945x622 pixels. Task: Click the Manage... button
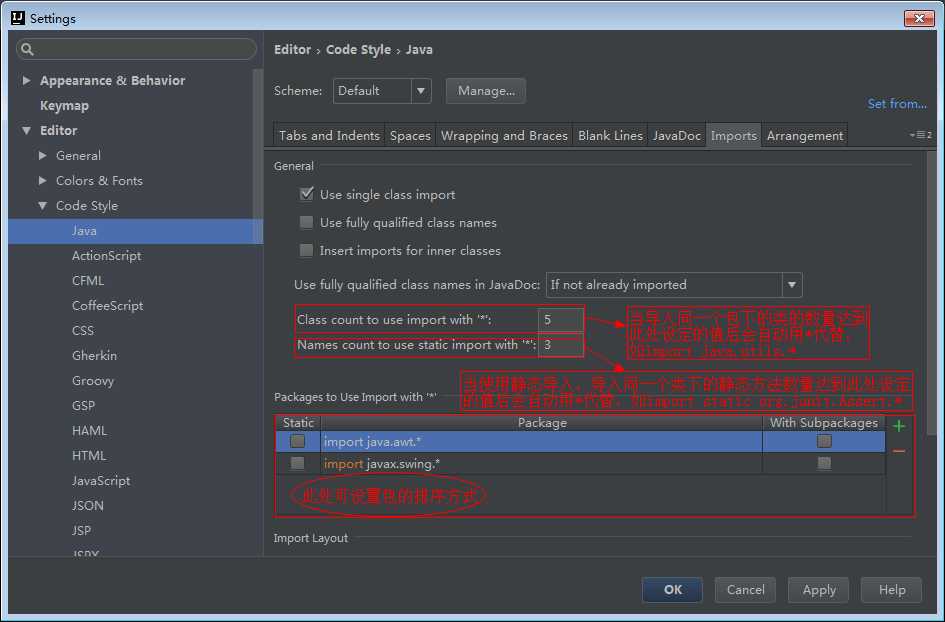coord(486,91)
